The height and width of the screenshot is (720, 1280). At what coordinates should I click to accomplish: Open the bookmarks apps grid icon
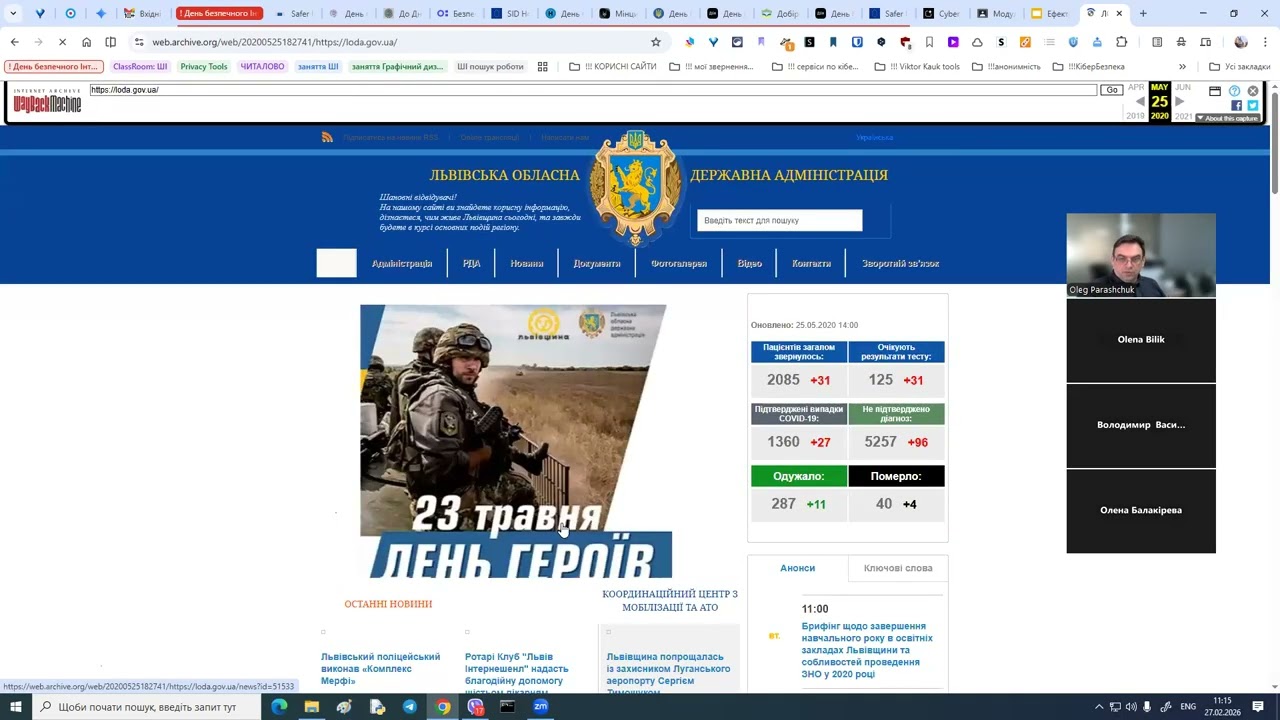point(543,67)
